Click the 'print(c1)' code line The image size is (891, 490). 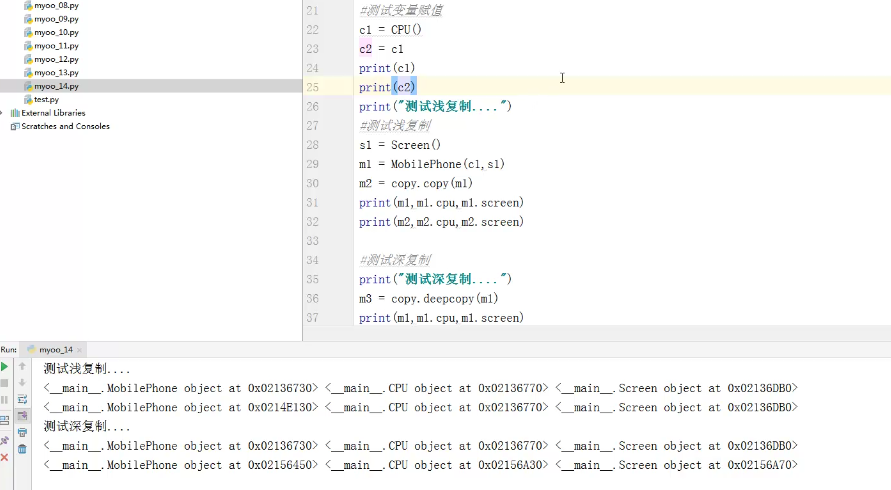(387, 68)
